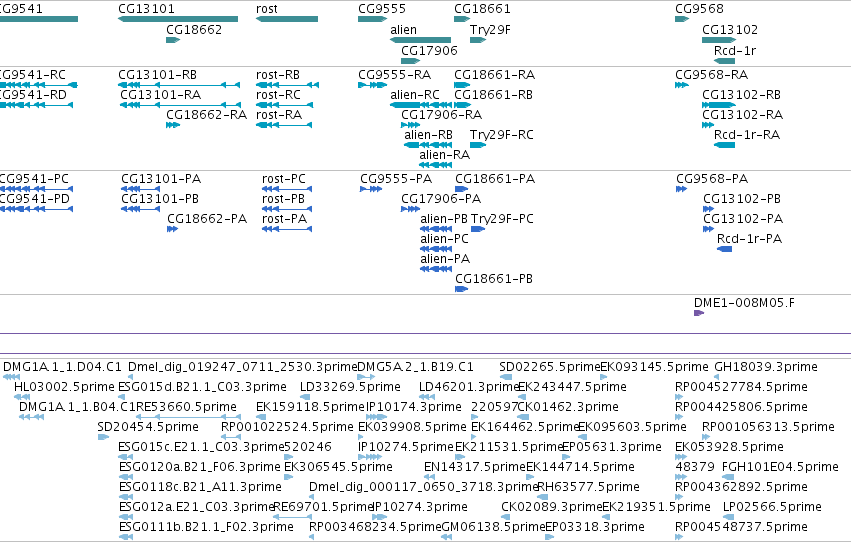The width and height of the screenshot is (851, 542).
Task: Click the Try29F-RC transcript
Action: click(x=478, y=145)
